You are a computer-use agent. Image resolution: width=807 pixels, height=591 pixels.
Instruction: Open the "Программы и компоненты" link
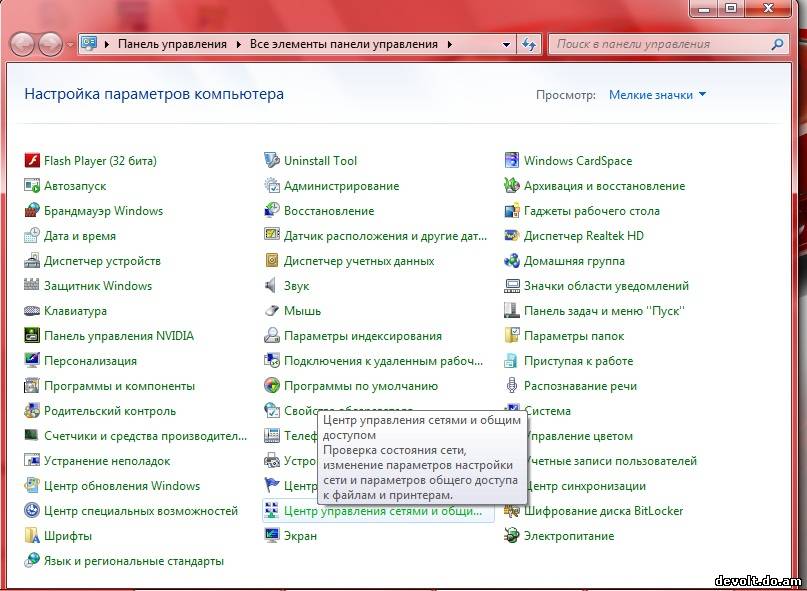[119, 386]
